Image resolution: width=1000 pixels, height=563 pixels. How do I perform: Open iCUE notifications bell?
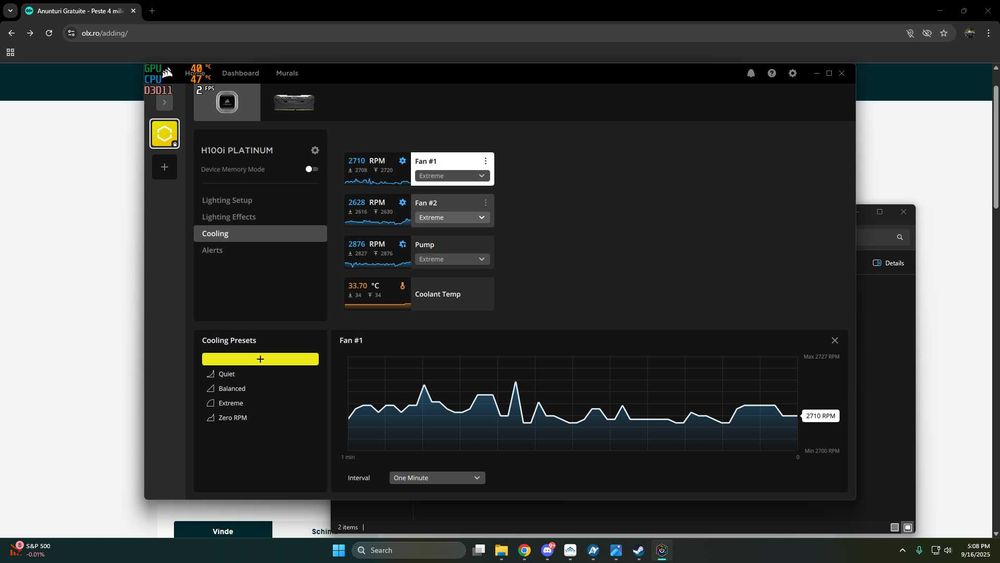tap(751, 73)
